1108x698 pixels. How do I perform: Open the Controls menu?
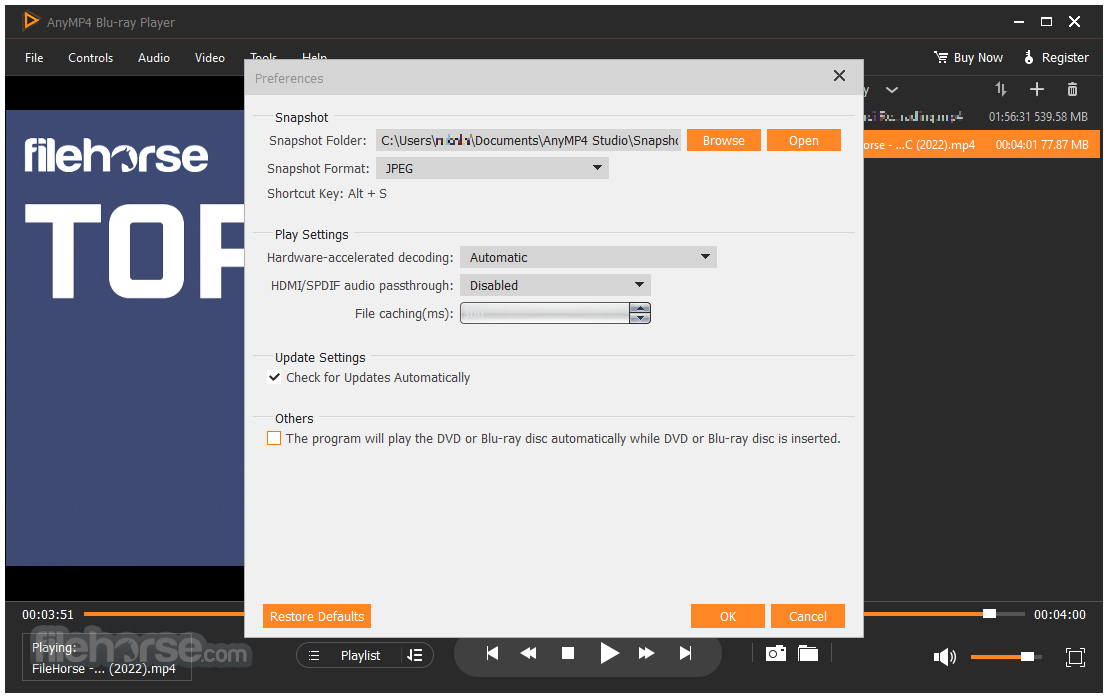pyautogui.click(x=90, y=58)
